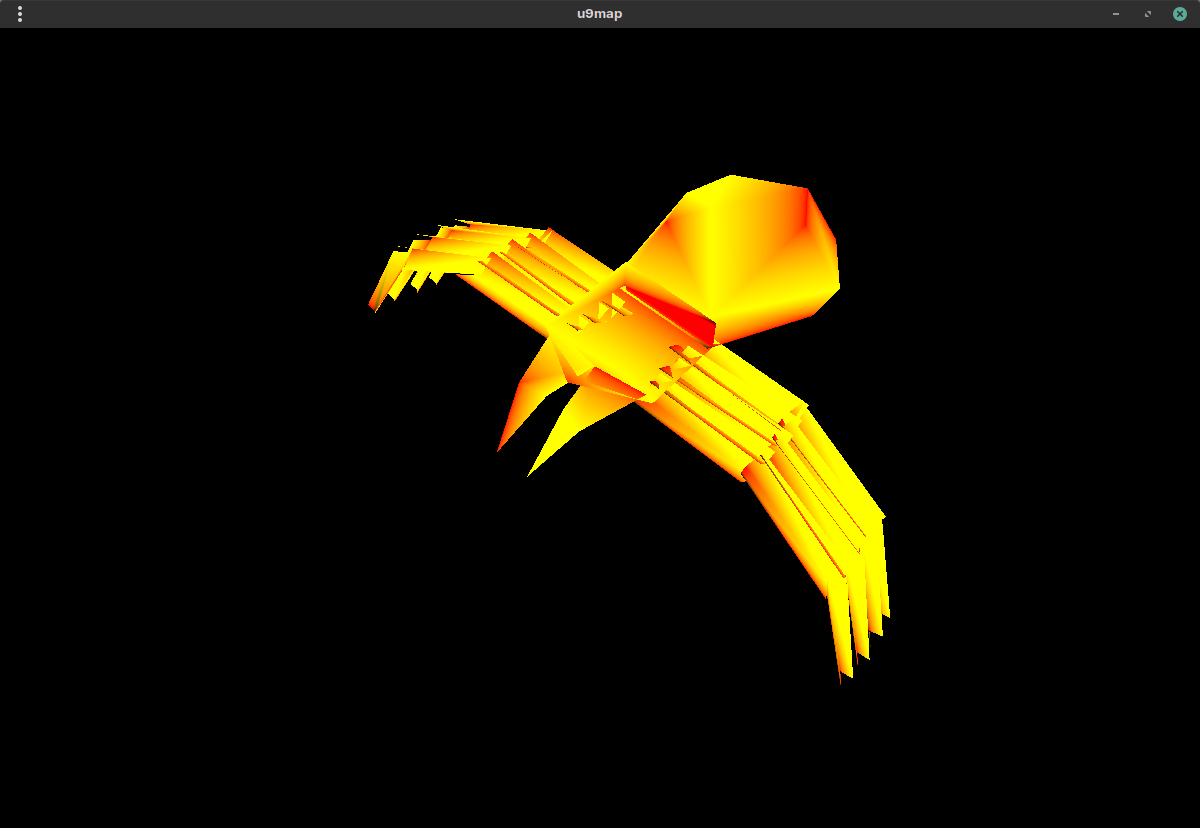Open the three-dot window menu
The image size is (1200, 828).
coord(20,14)
